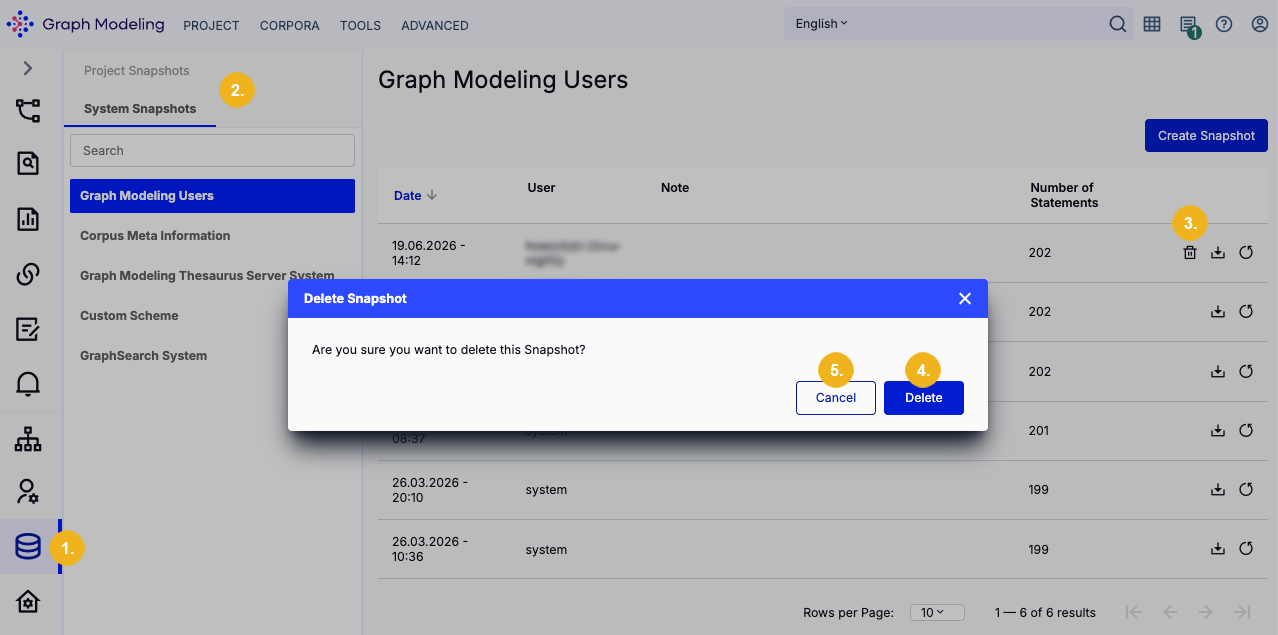Click the Note column header
The height and width of the screenshot is (635, 1278).
(675, 188)
